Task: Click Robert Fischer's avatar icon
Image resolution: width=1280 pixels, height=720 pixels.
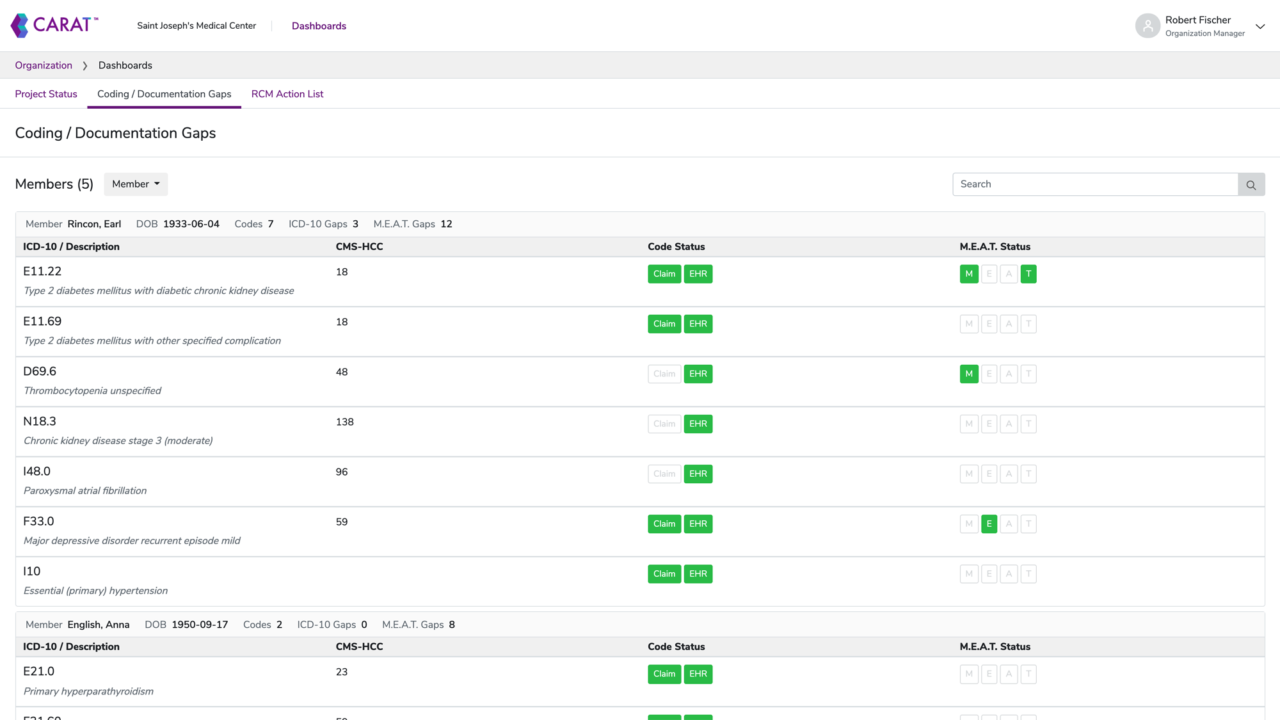Action: click(1146, 25)
